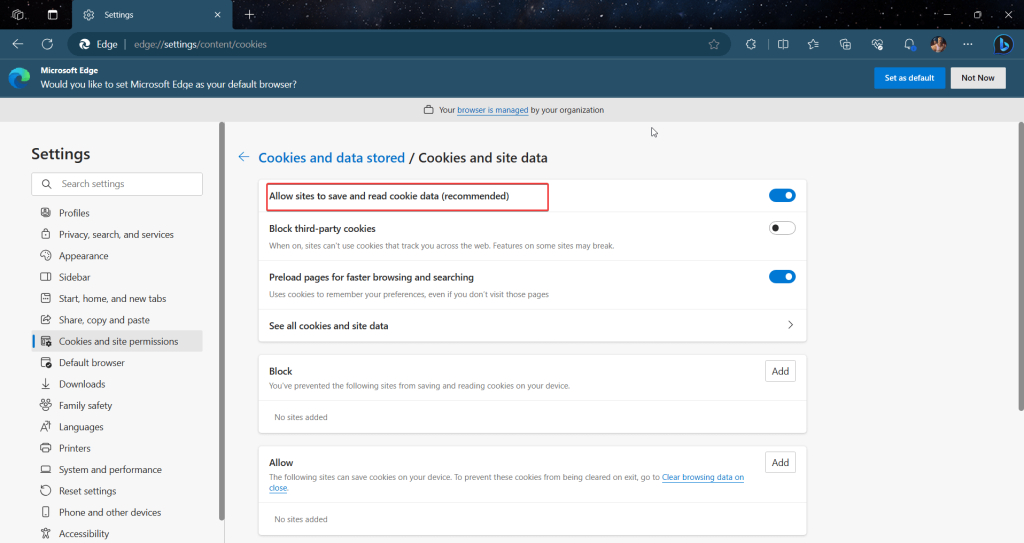The width and height of the screenshot is (1024, 543).
Task: Click the Search settings field
Action: pos(117,184)
